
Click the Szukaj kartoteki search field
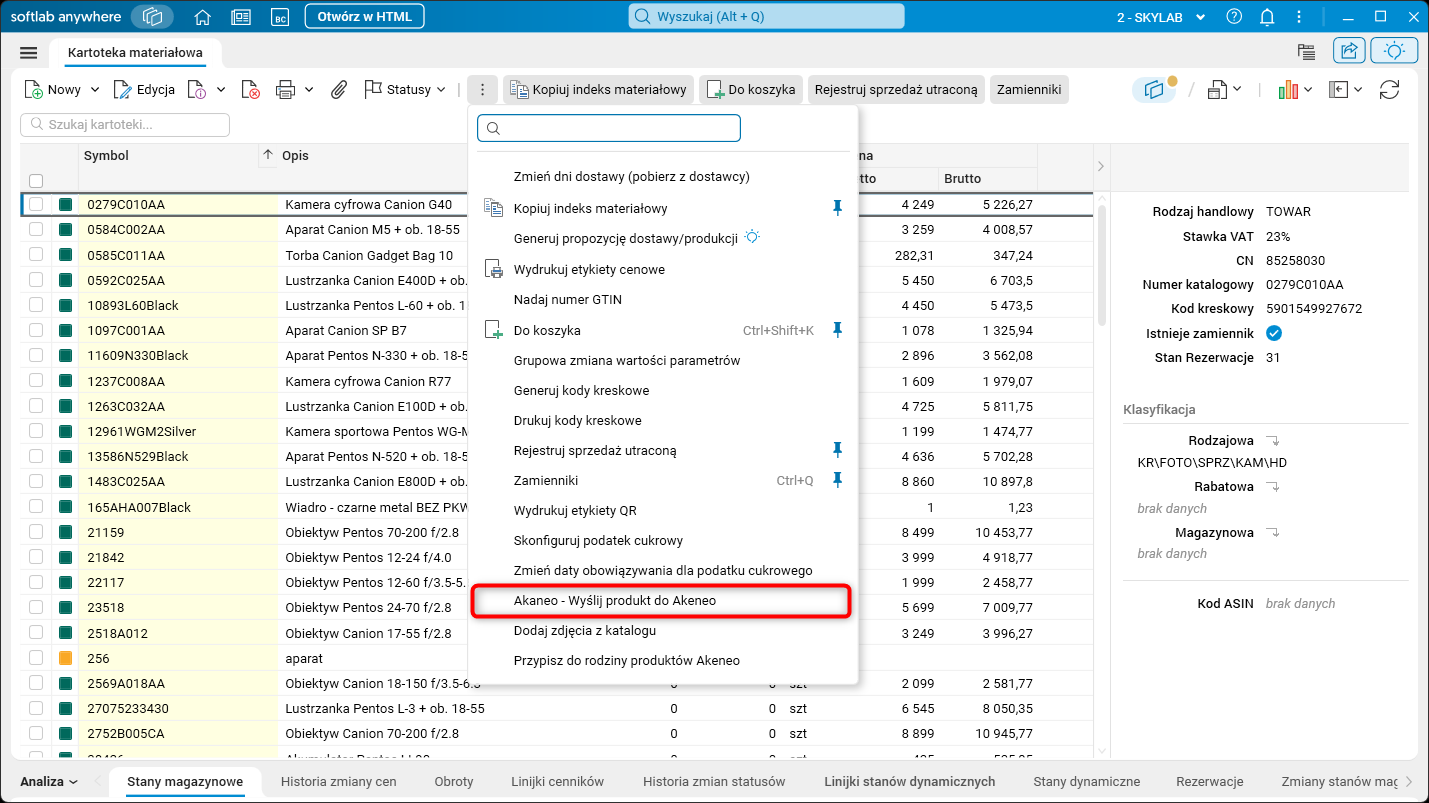point(125,125)
